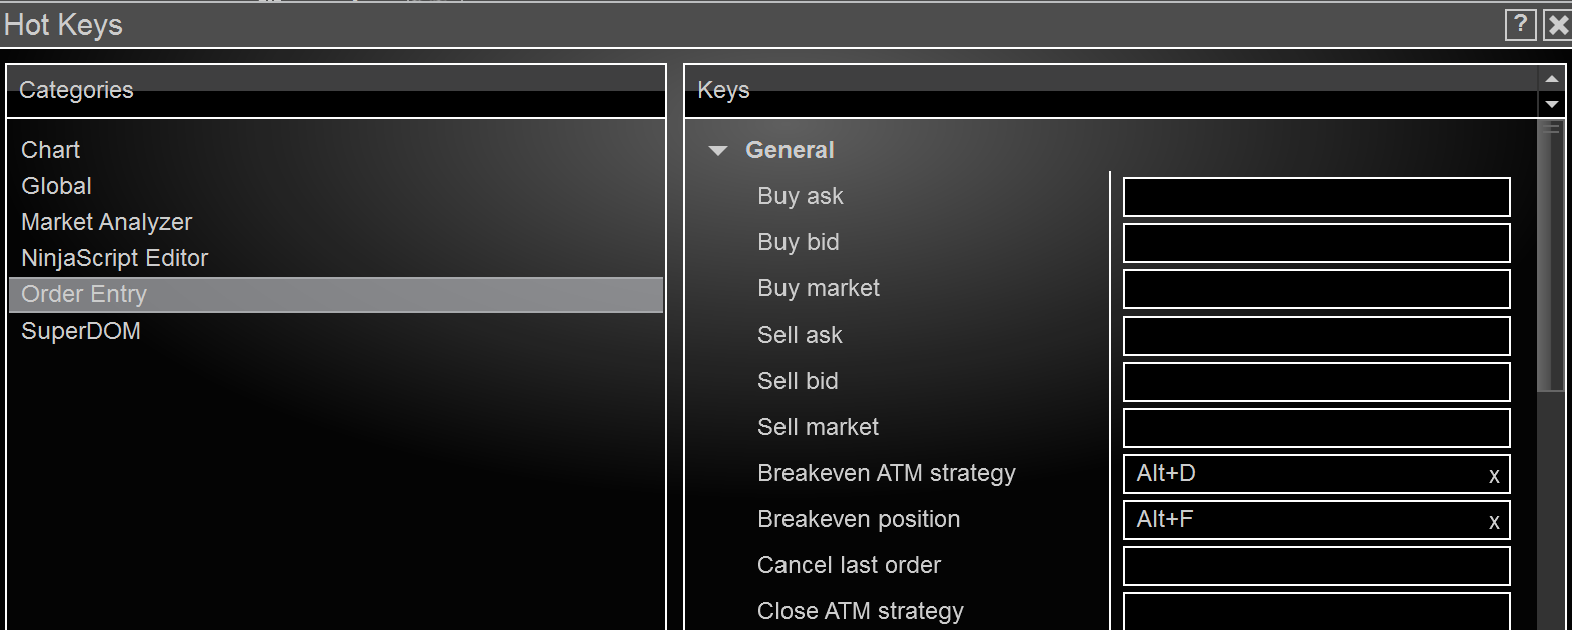Click the Buy ask hotkey field
The width and height of the screenshot is (1572, 630).
pyautogui.click(x=1316, y=197)
